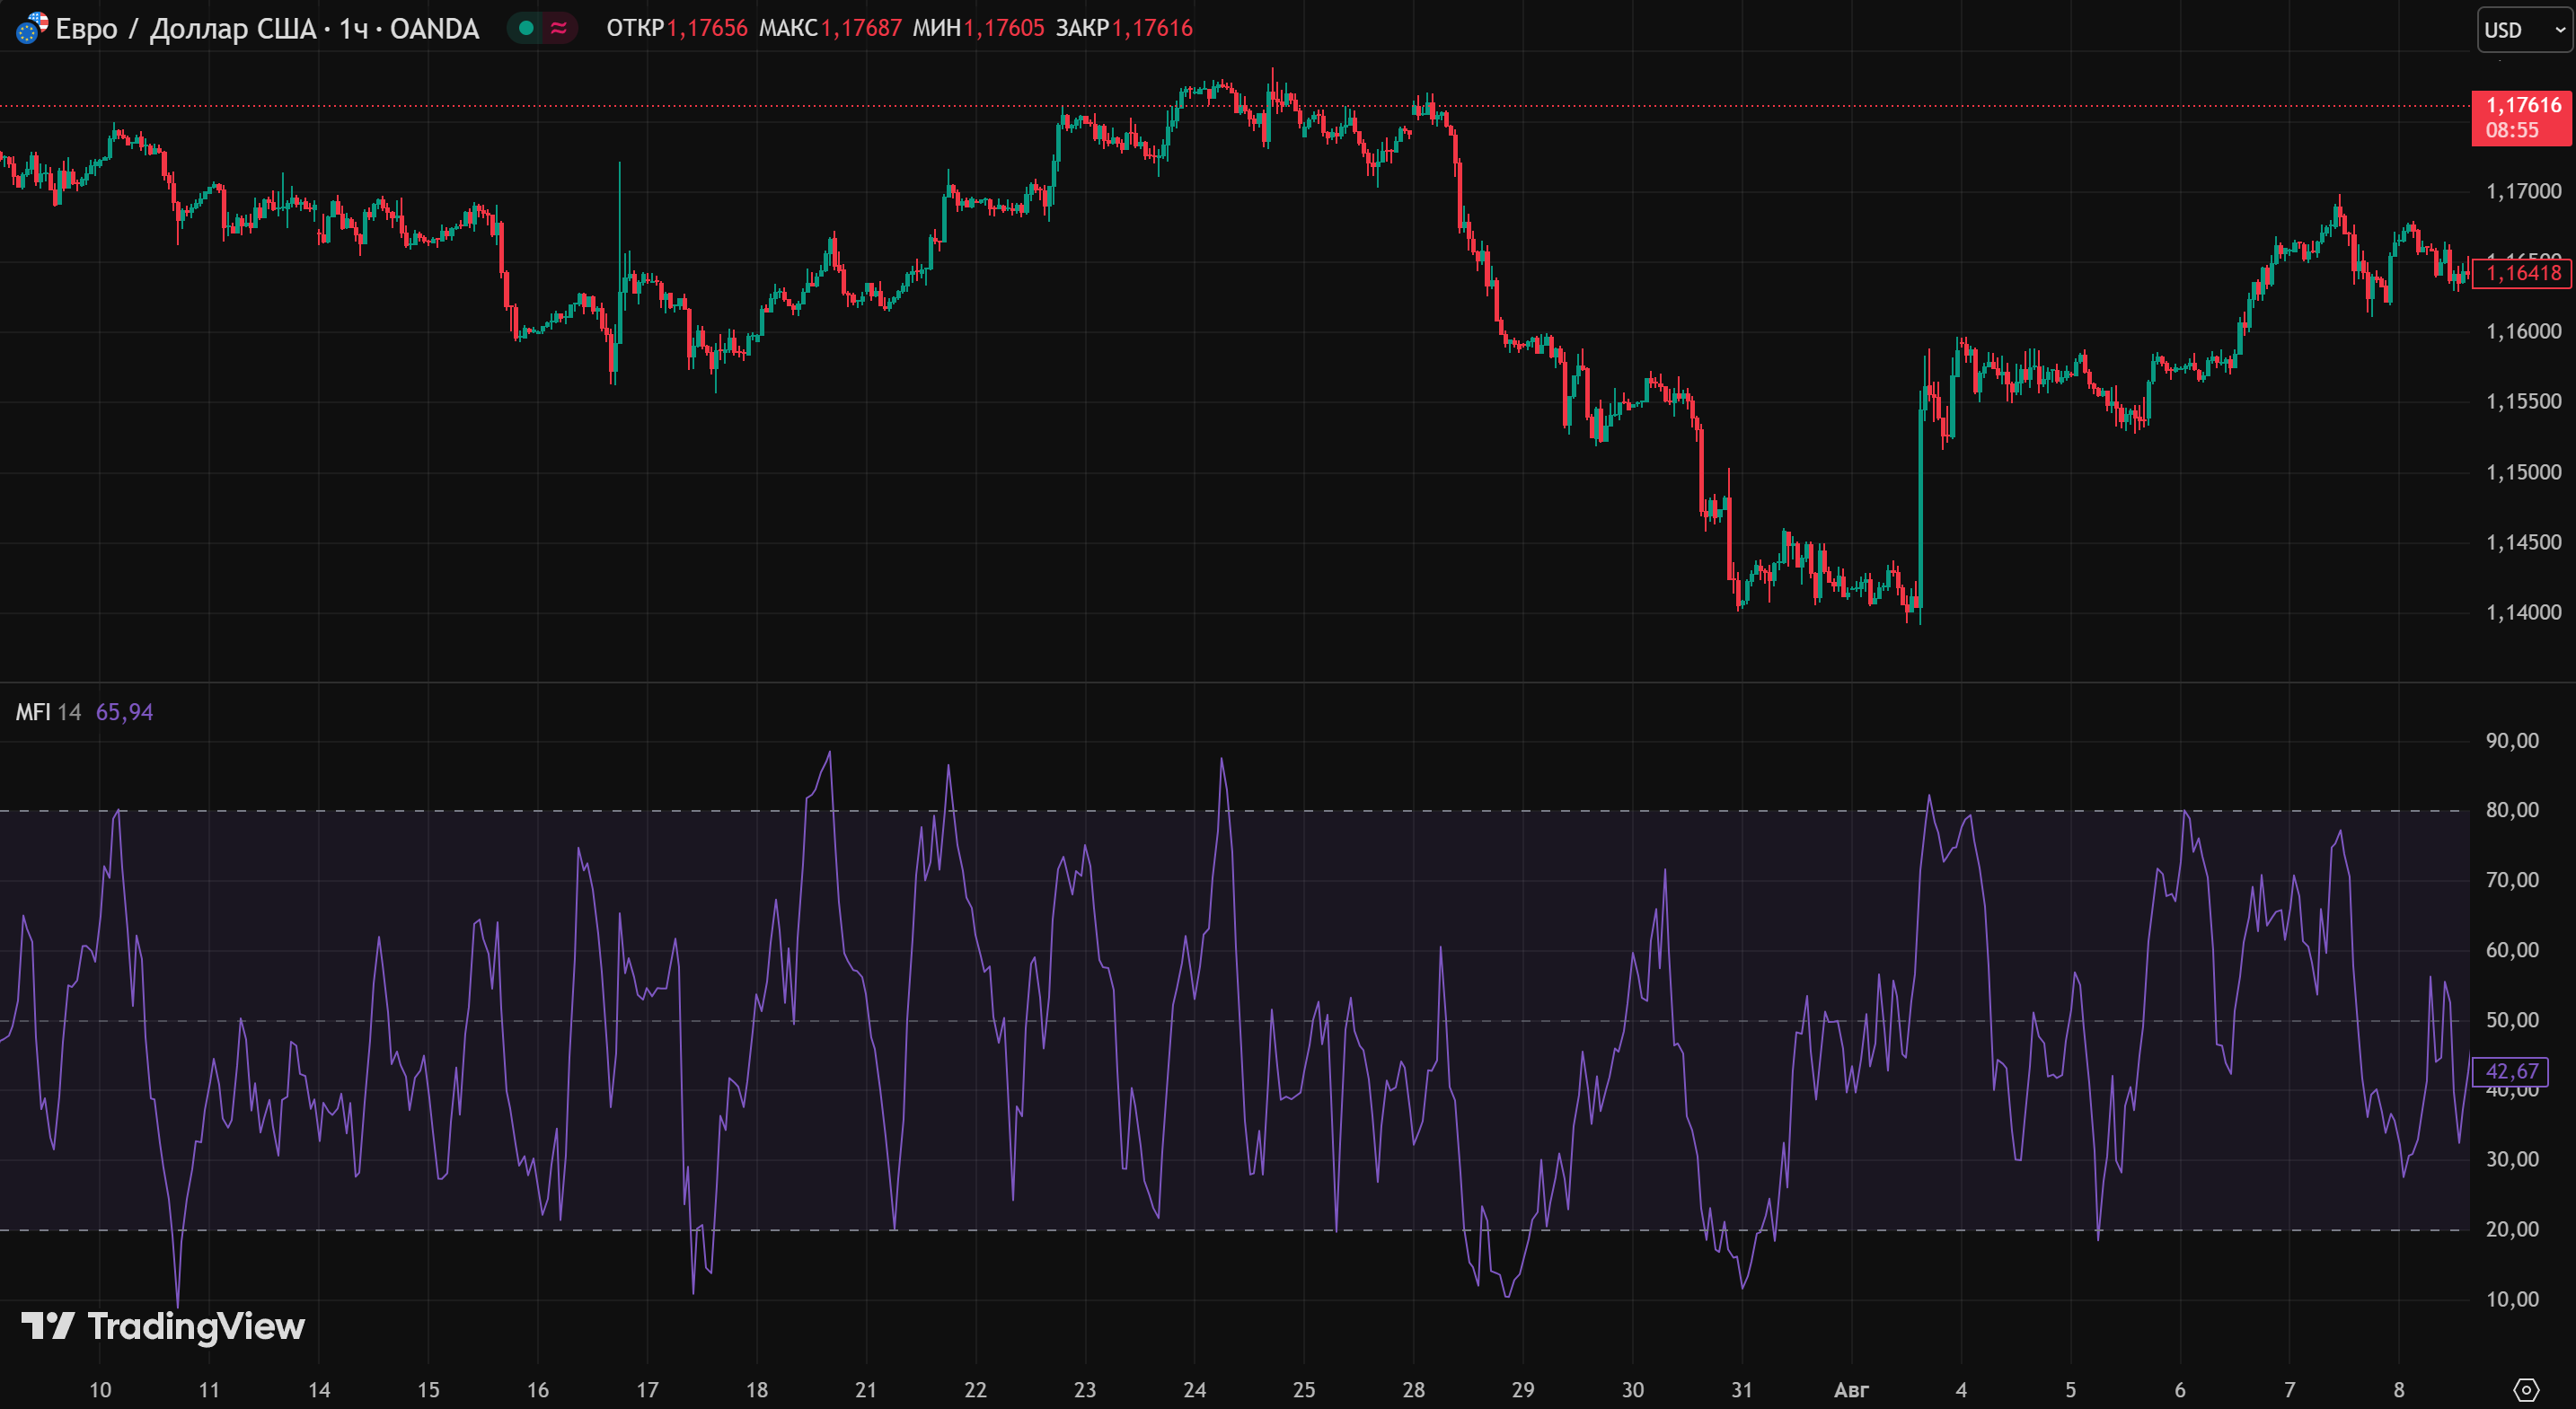
Task: Click the MFI value 65,94
Action: tap(124, 712)
